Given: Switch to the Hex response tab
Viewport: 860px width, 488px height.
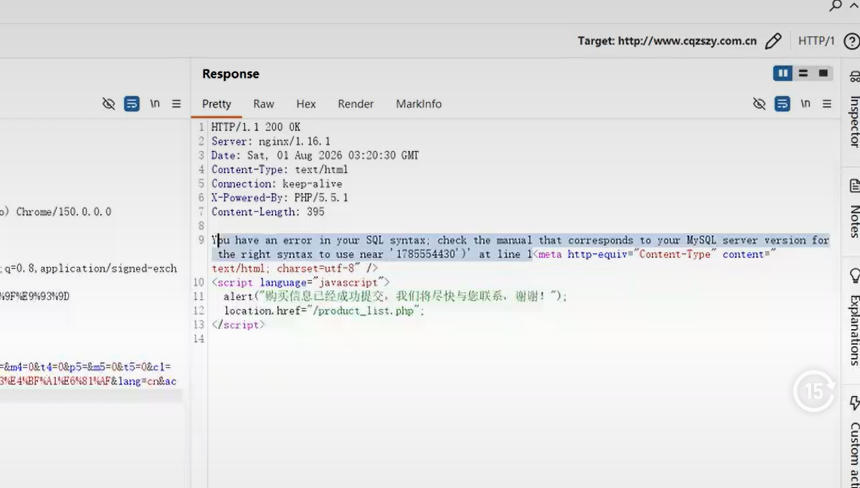Looking at the screenshot, I should click(x=306, y=104).
